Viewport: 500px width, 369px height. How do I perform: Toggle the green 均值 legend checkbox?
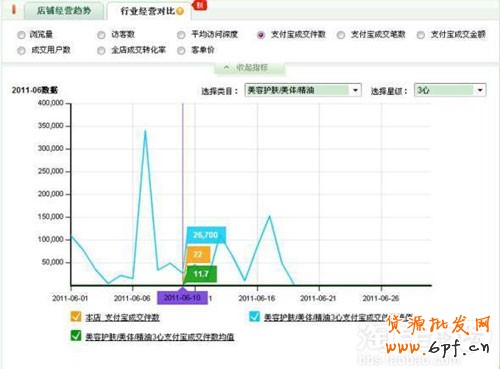pos(76,336)
